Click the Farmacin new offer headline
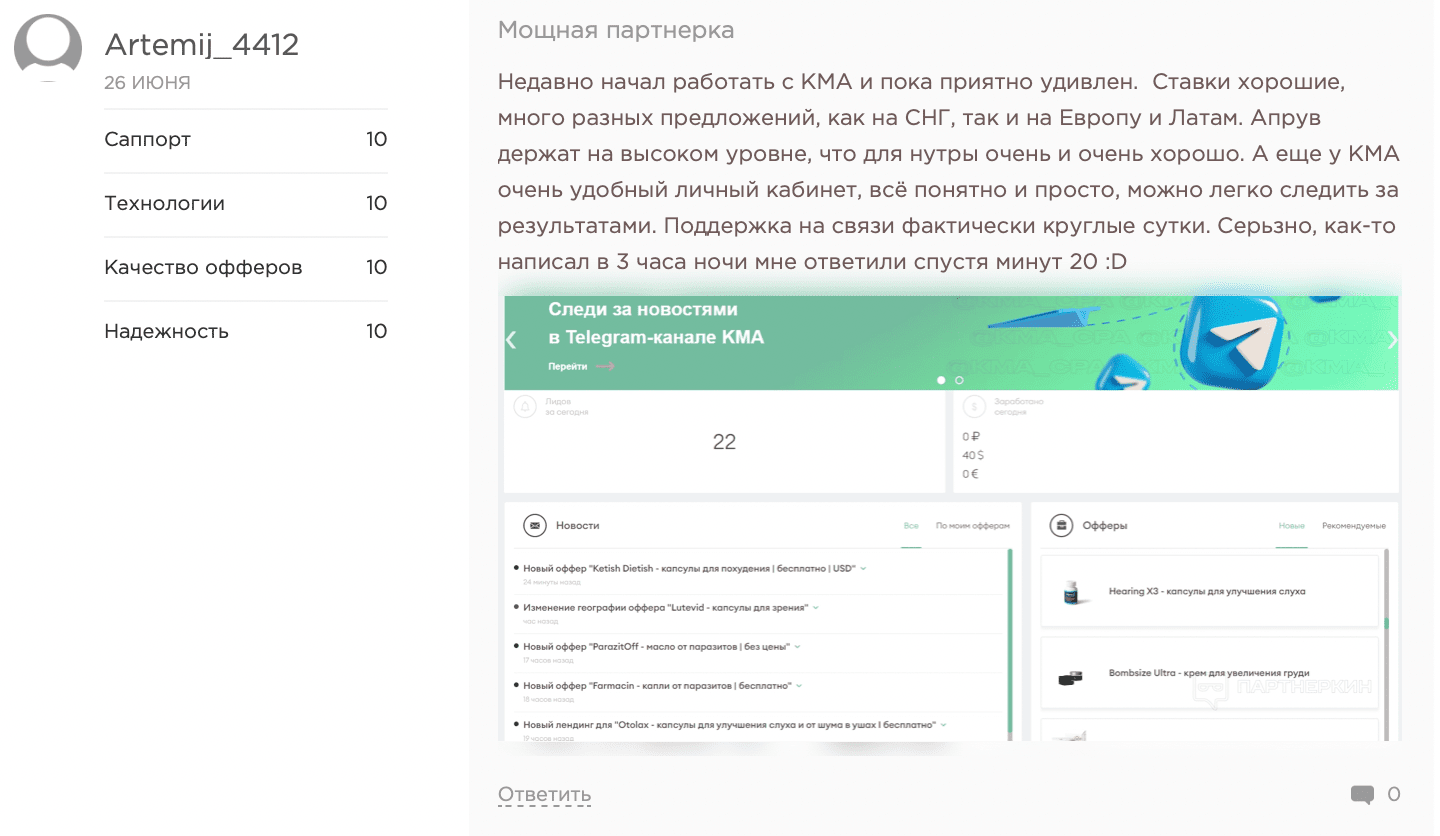 click(x=658, y=685)
